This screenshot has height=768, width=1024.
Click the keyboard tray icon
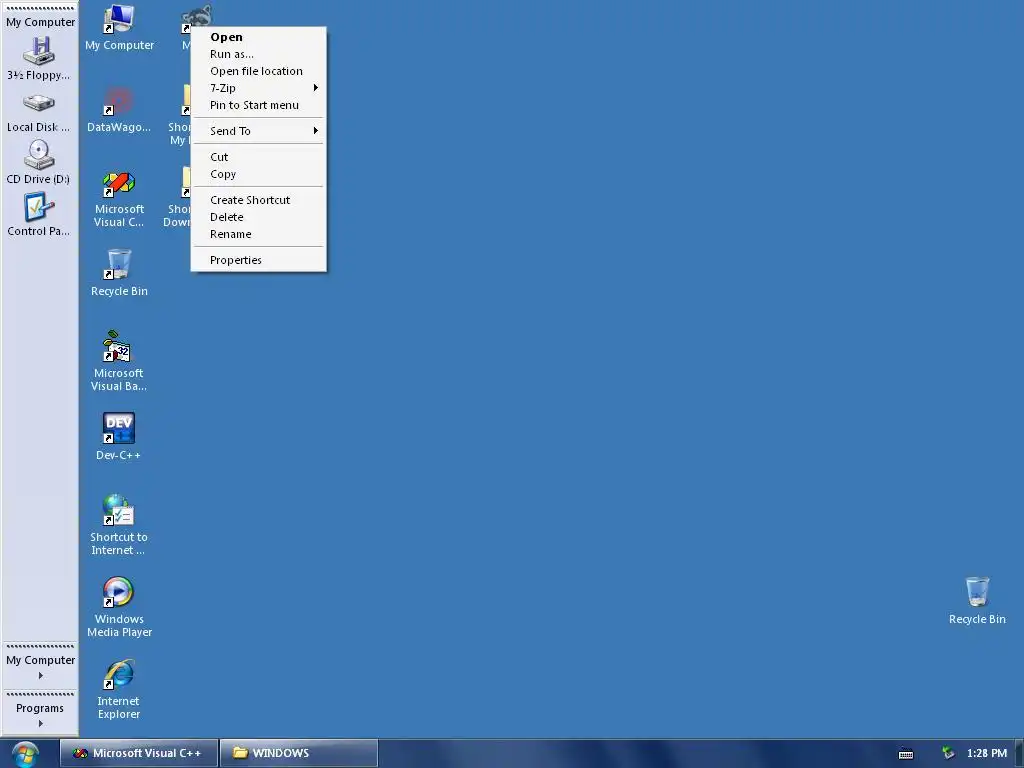[906, 754]
